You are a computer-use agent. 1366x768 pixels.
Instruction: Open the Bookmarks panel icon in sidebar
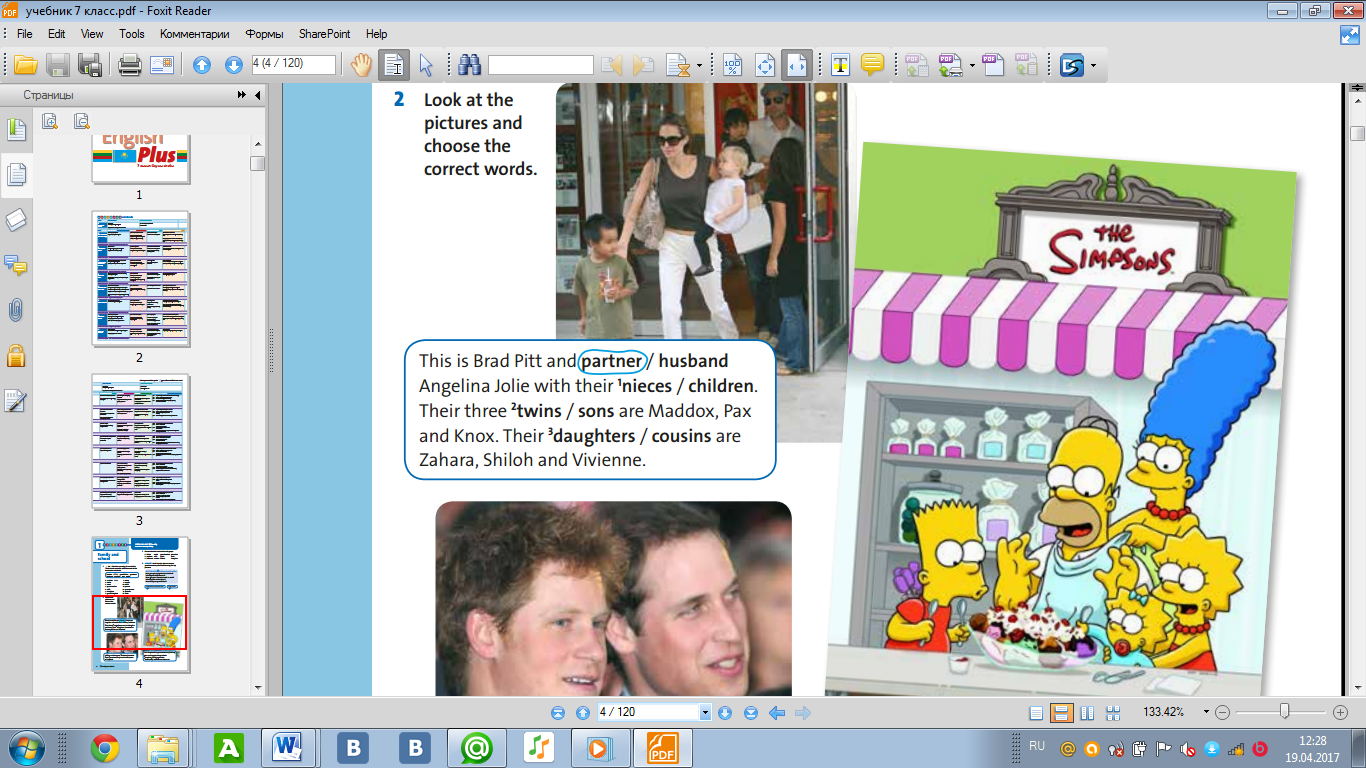(16, 130)
